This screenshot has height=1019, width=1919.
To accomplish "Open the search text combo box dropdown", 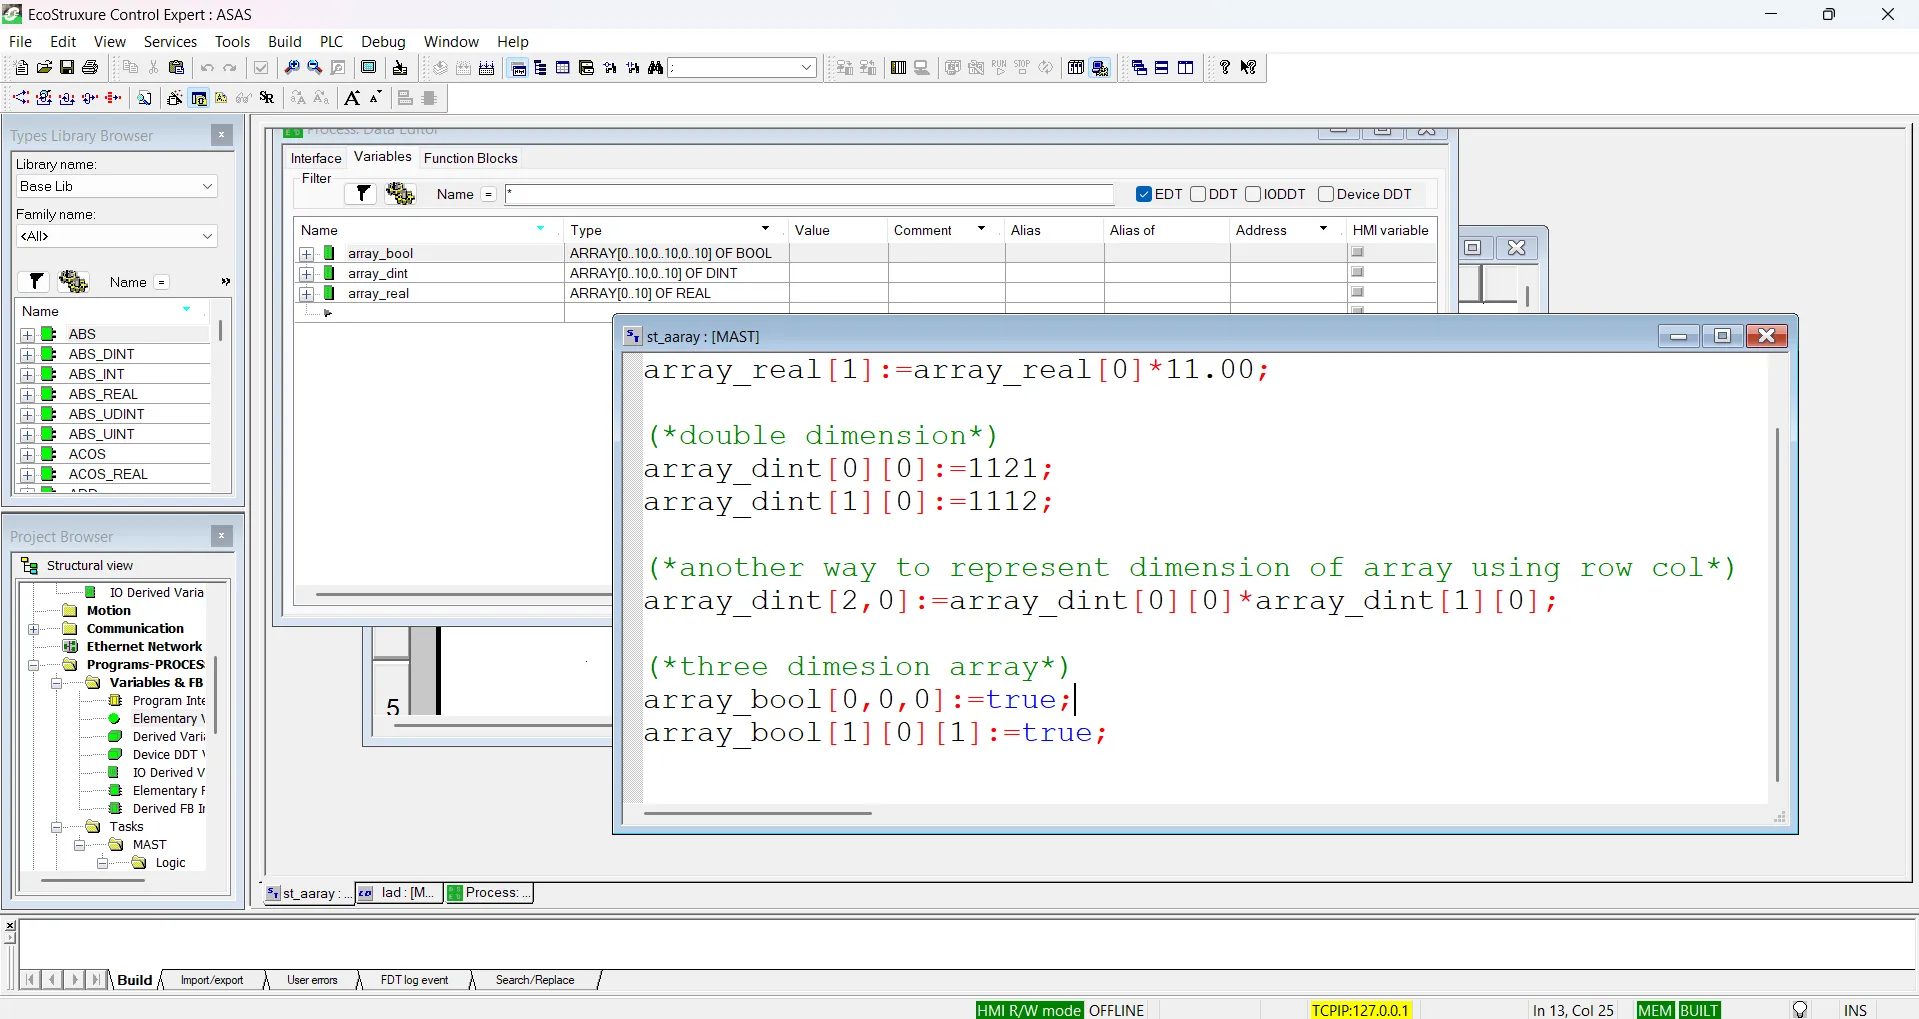I will (806, 68).
